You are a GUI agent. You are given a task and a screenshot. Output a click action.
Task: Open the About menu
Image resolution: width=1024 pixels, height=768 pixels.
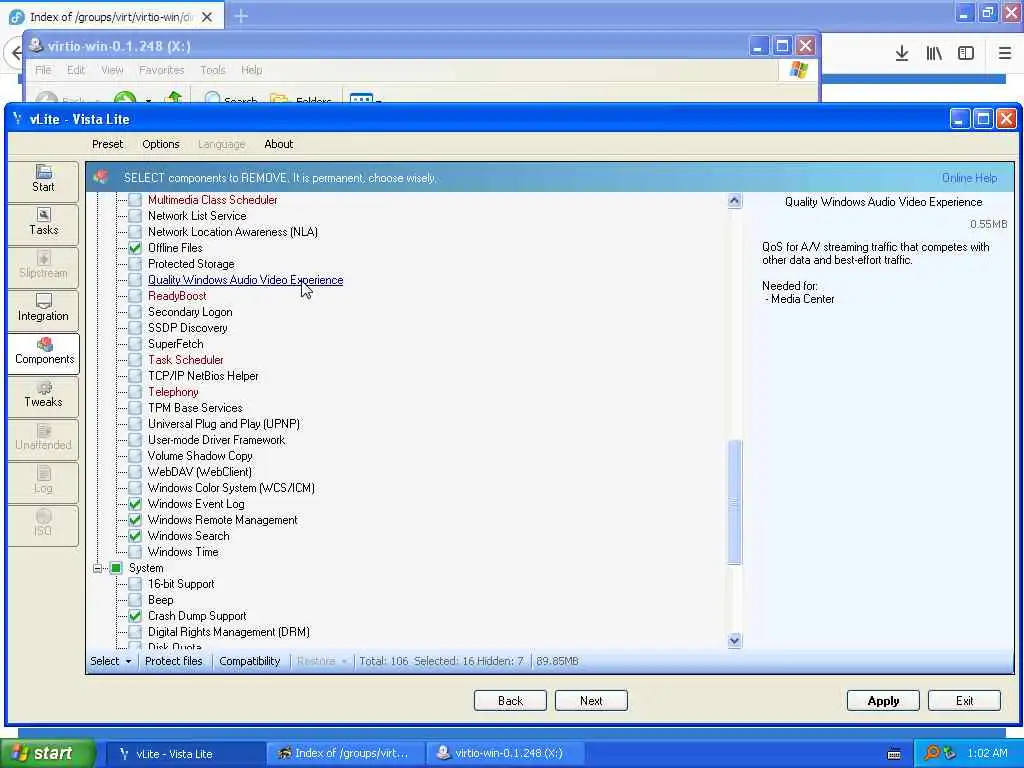pyautogui.click(x=278, y=144)
